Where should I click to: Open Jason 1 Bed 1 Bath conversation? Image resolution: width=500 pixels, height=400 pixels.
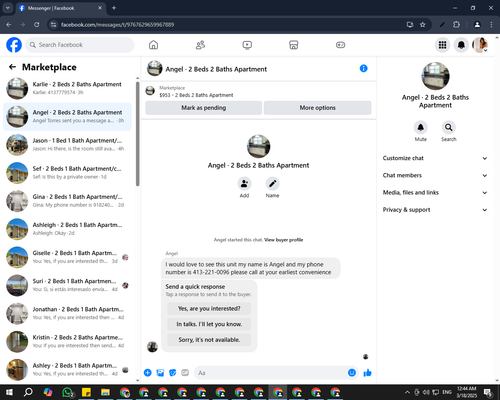68,145
